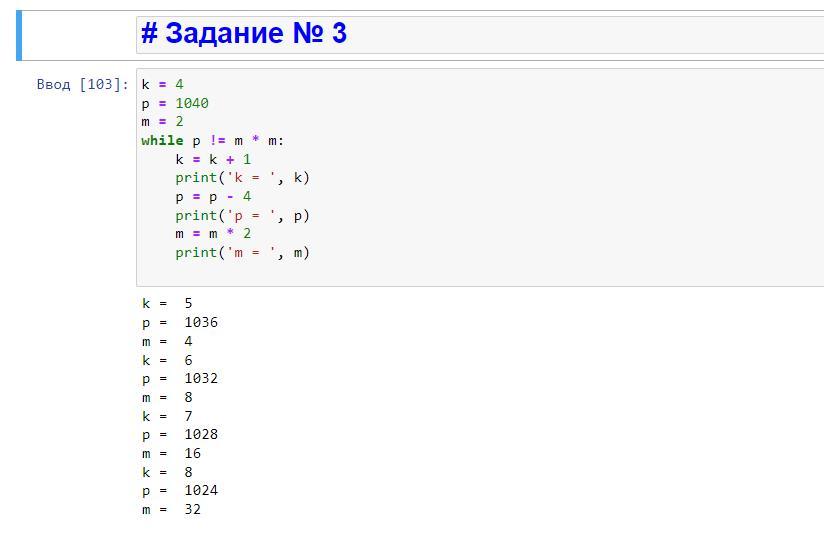The height and width of the screenshot is (534, 824).
Task: Click output line 'k = 7'
Action: point(167,416)
